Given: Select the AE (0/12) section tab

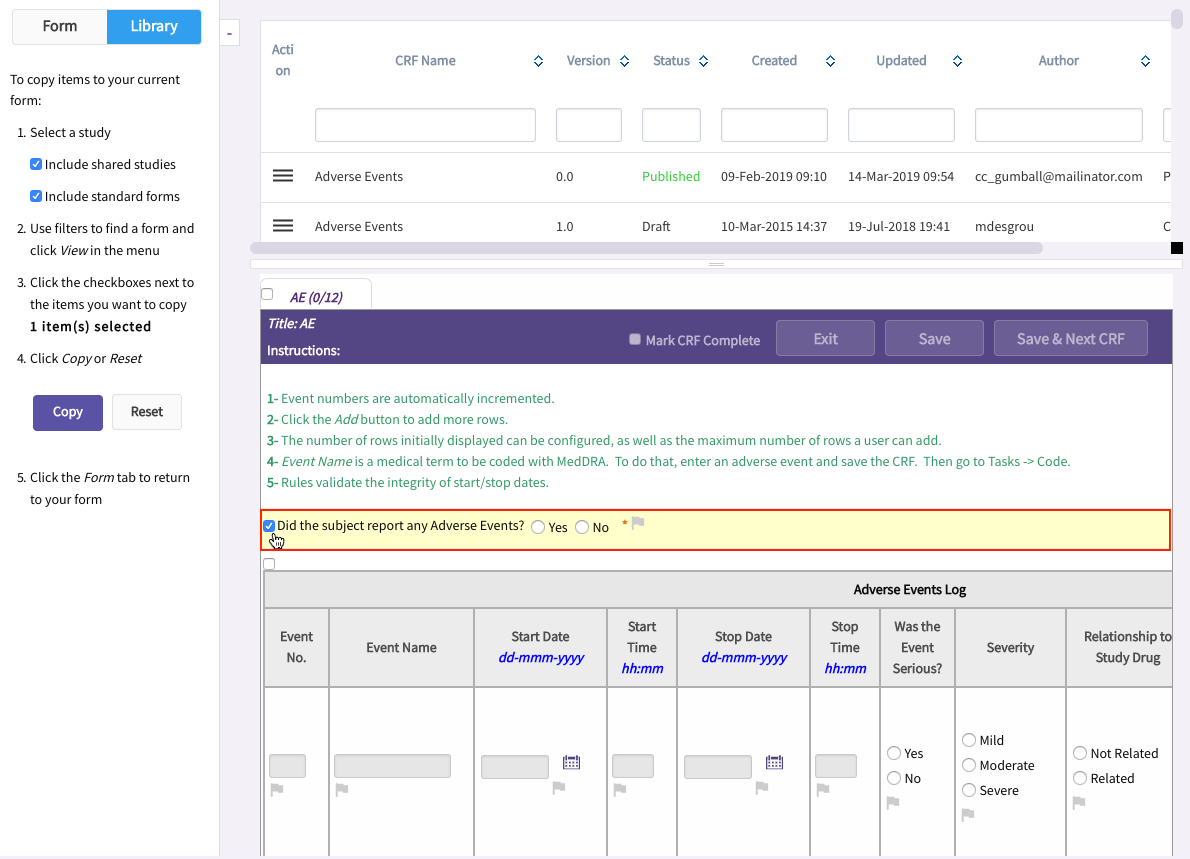Looking at the screenshot, I should tap(316, 297).
